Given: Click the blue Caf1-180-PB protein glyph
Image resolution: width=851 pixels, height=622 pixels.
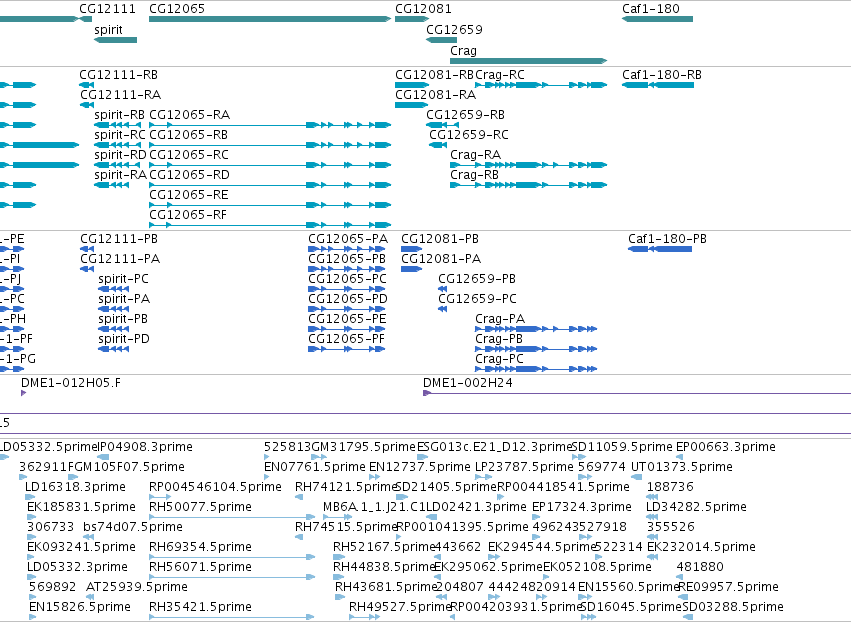Looking at the screenshot, I should pos(660,249).
